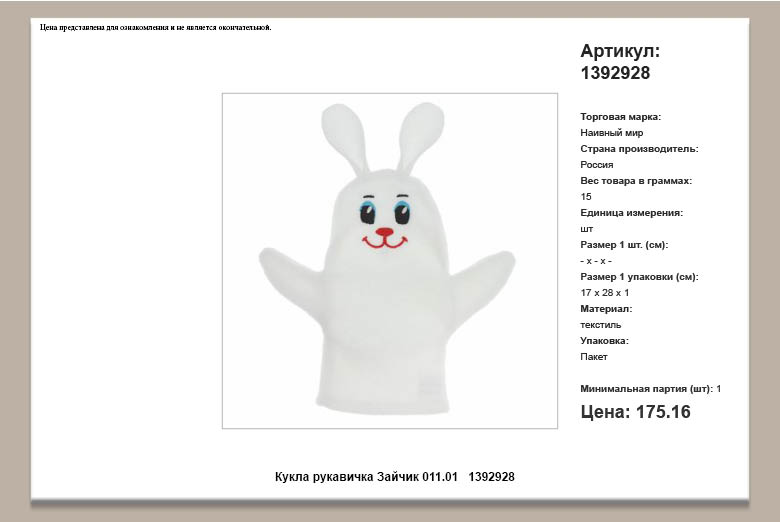Image resolution: width=780 pixels, height=522 pixels.
Task: Click the unit value 'шт'
Action: pyautogui.click(x=586, y=229)
